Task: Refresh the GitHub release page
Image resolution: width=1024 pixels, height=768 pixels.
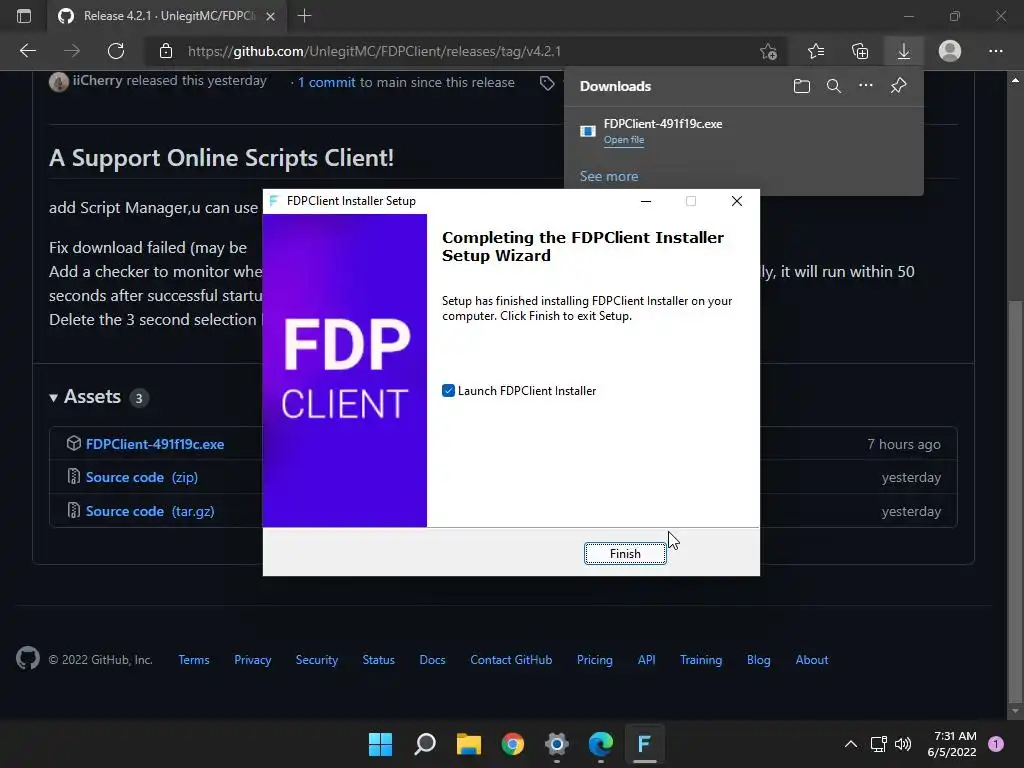Action: click(x=116, y=51)
